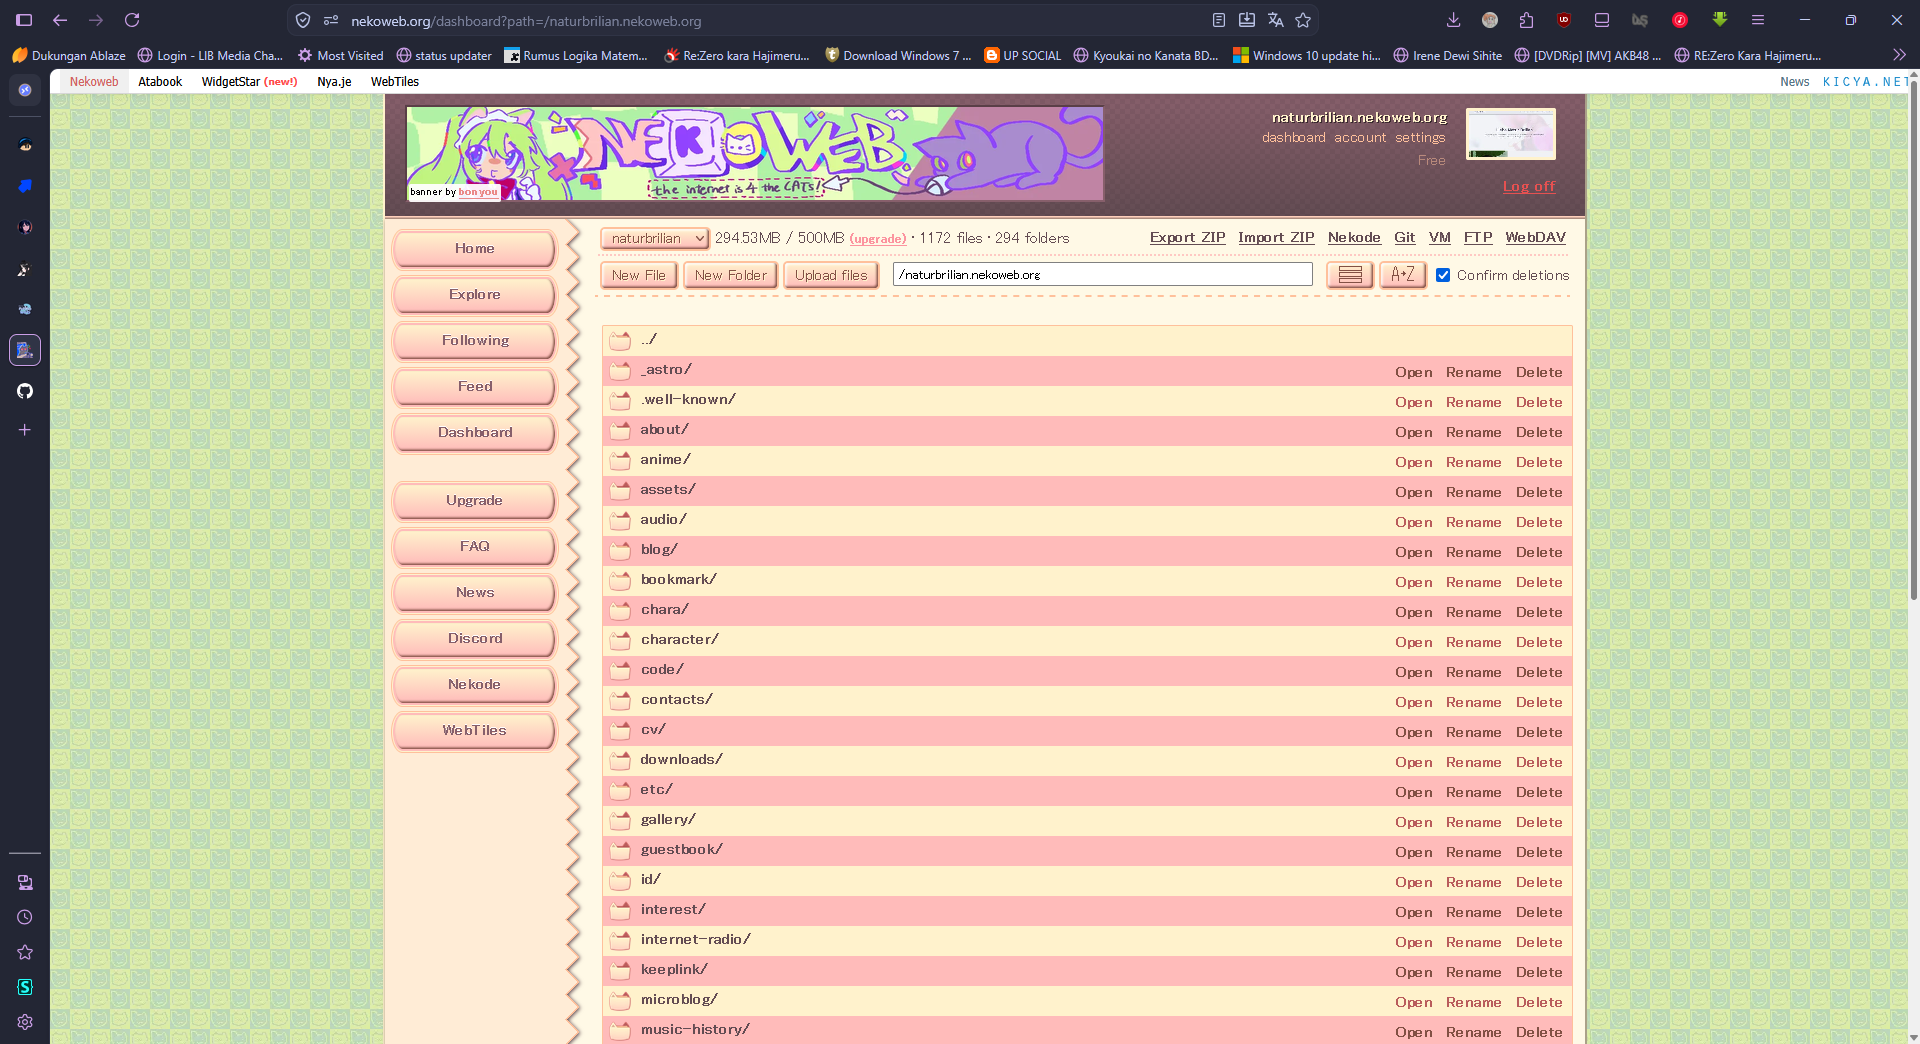
Task: Open the Feed button
Action: click(x=474, y=386)
